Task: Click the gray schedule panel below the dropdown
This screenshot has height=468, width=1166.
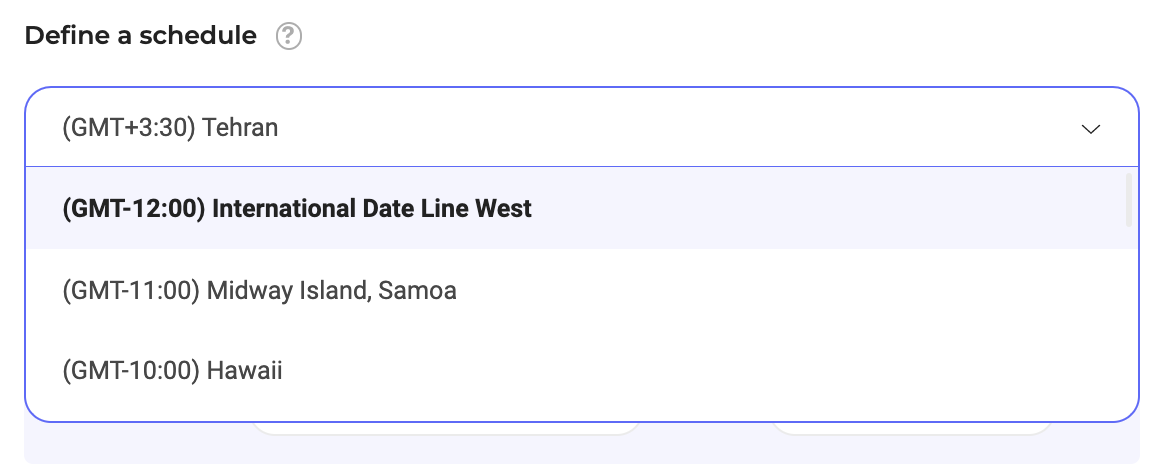Action: tap(582, 445)
